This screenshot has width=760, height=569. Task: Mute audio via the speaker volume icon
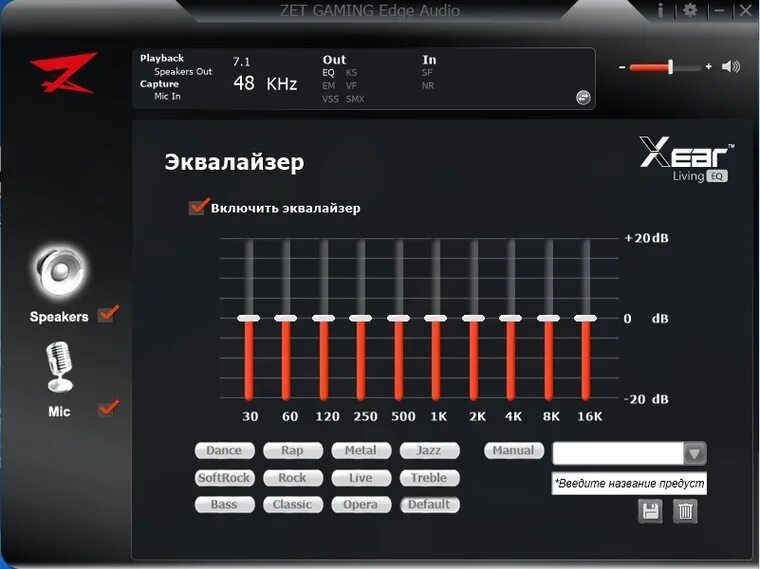click(x=731, y=66)
